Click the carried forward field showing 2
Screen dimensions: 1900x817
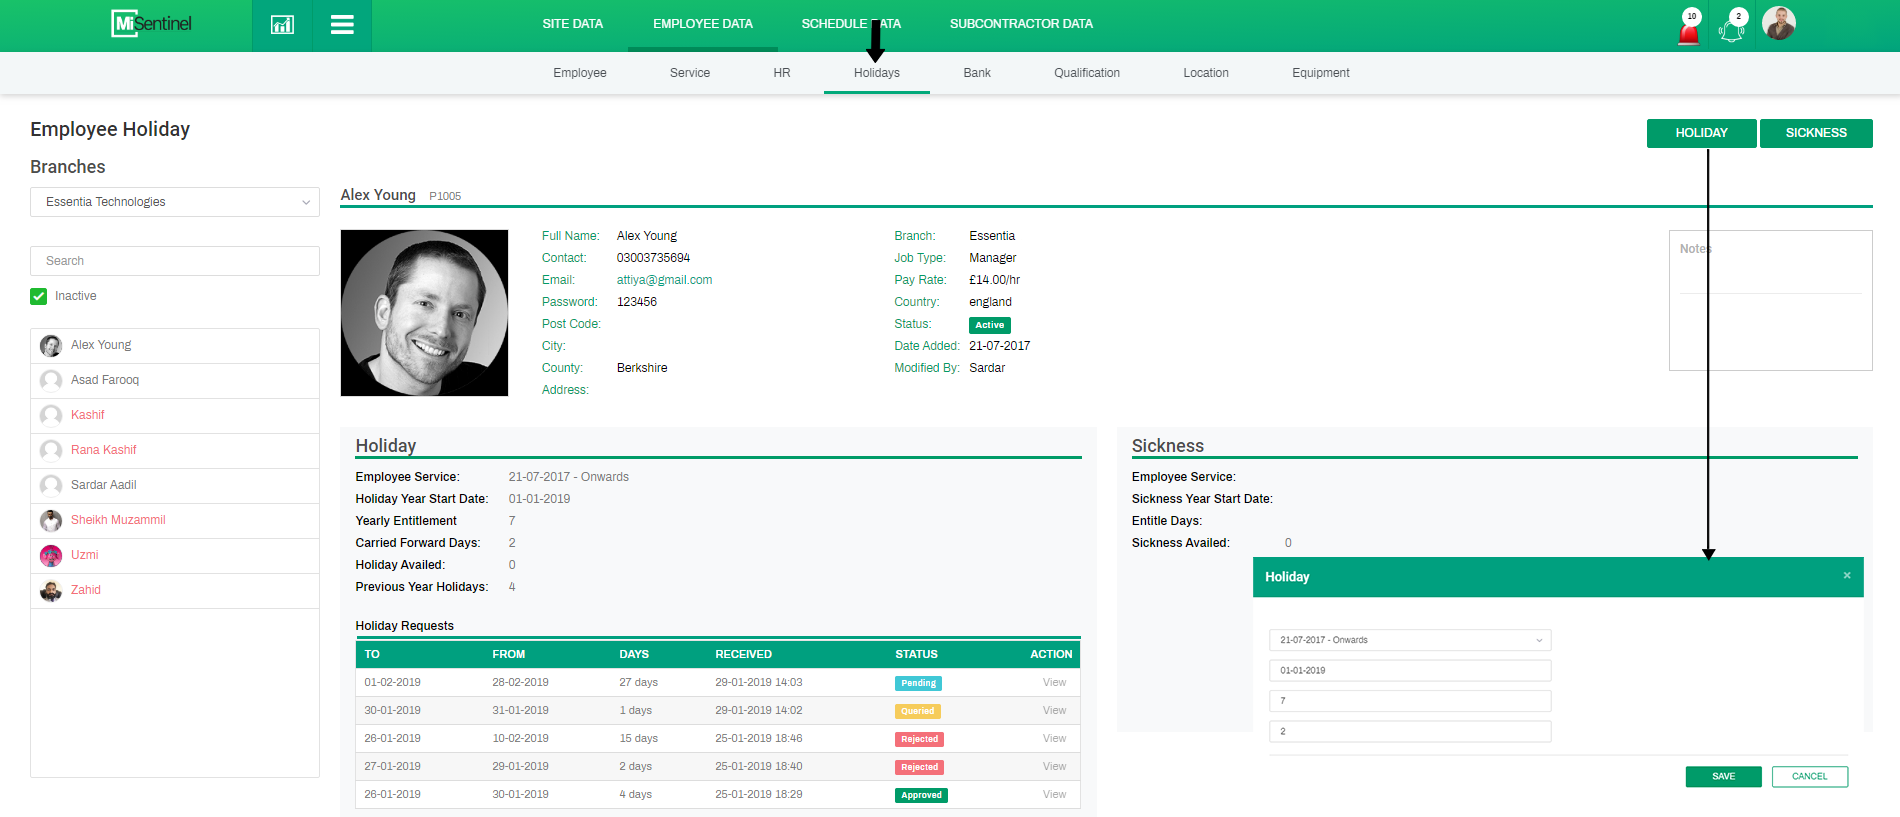pyautogui.click(x=1410, y=732)
